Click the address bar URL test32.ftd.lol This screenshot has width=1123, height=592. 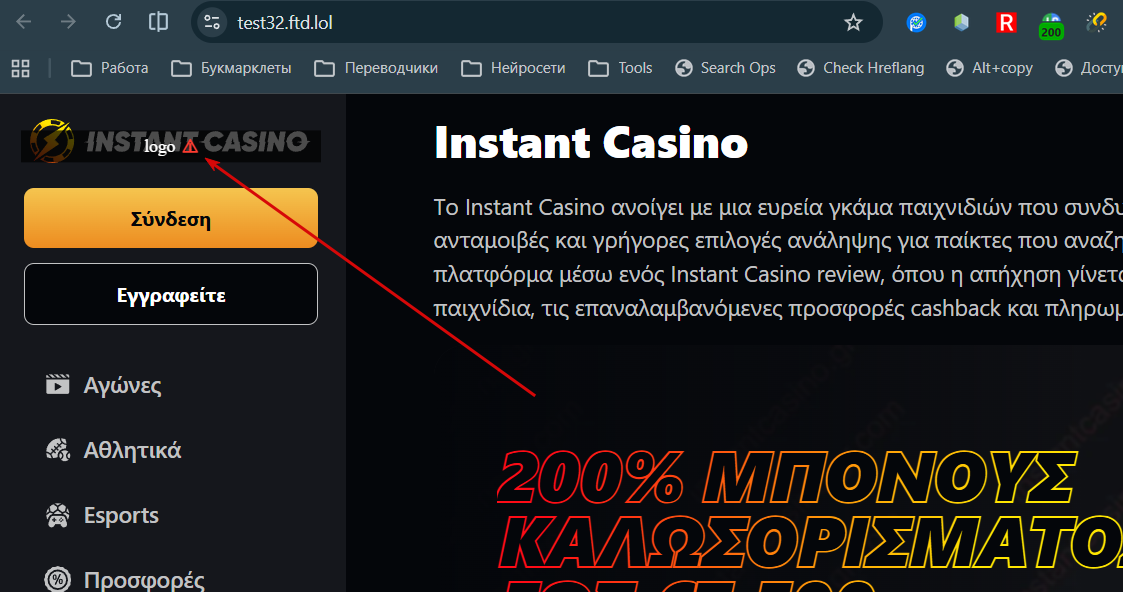coord(285,23)
